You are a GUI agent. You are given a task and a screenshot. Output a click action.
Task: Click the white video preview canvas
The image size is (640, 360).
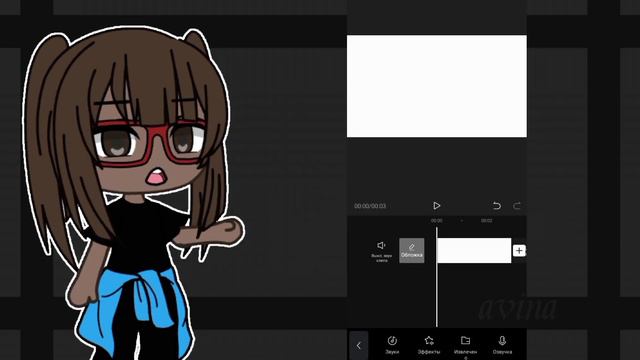pos(437,86)
